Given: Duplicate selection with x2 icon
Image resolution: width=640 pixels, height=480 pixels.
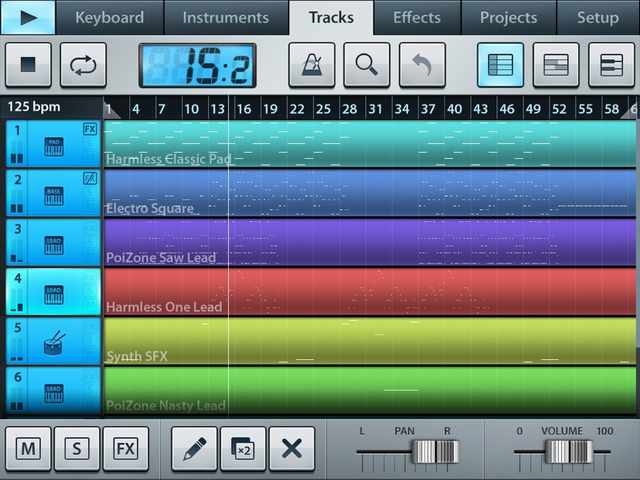Looking at the screenshot, I should tap(243, 449).
